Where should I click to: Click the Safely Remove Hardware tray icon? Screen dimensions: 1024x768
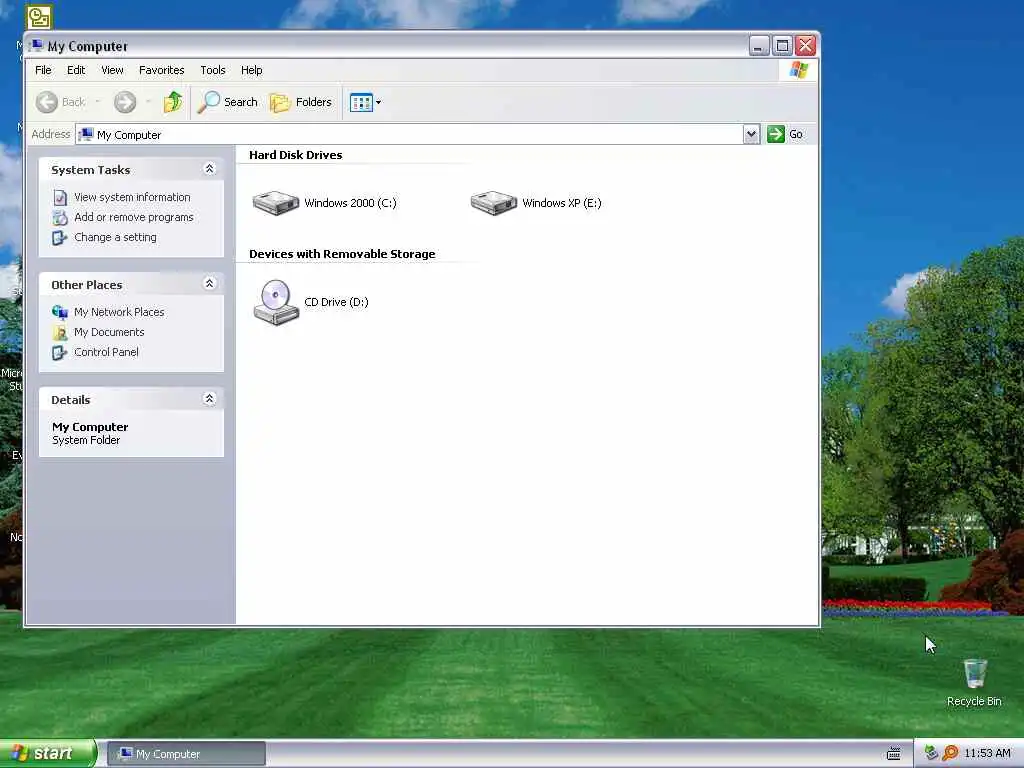pyautogui.click(x=931, y=753)
